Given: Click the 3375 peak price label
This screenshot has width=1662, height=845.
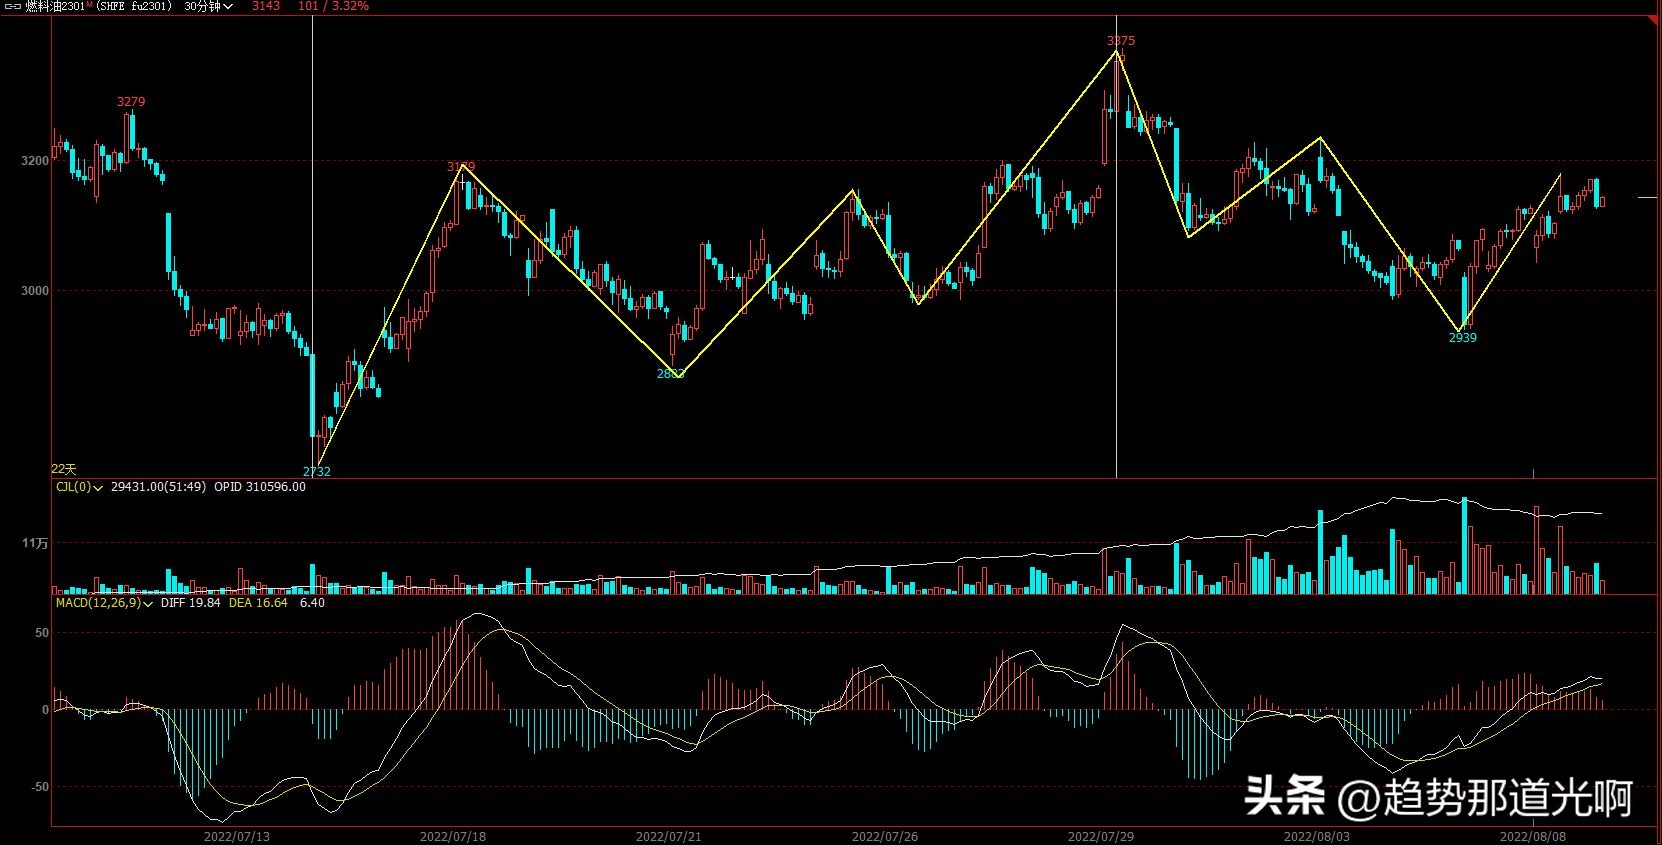Looking at the screenshot, I should pos(1121,41).
